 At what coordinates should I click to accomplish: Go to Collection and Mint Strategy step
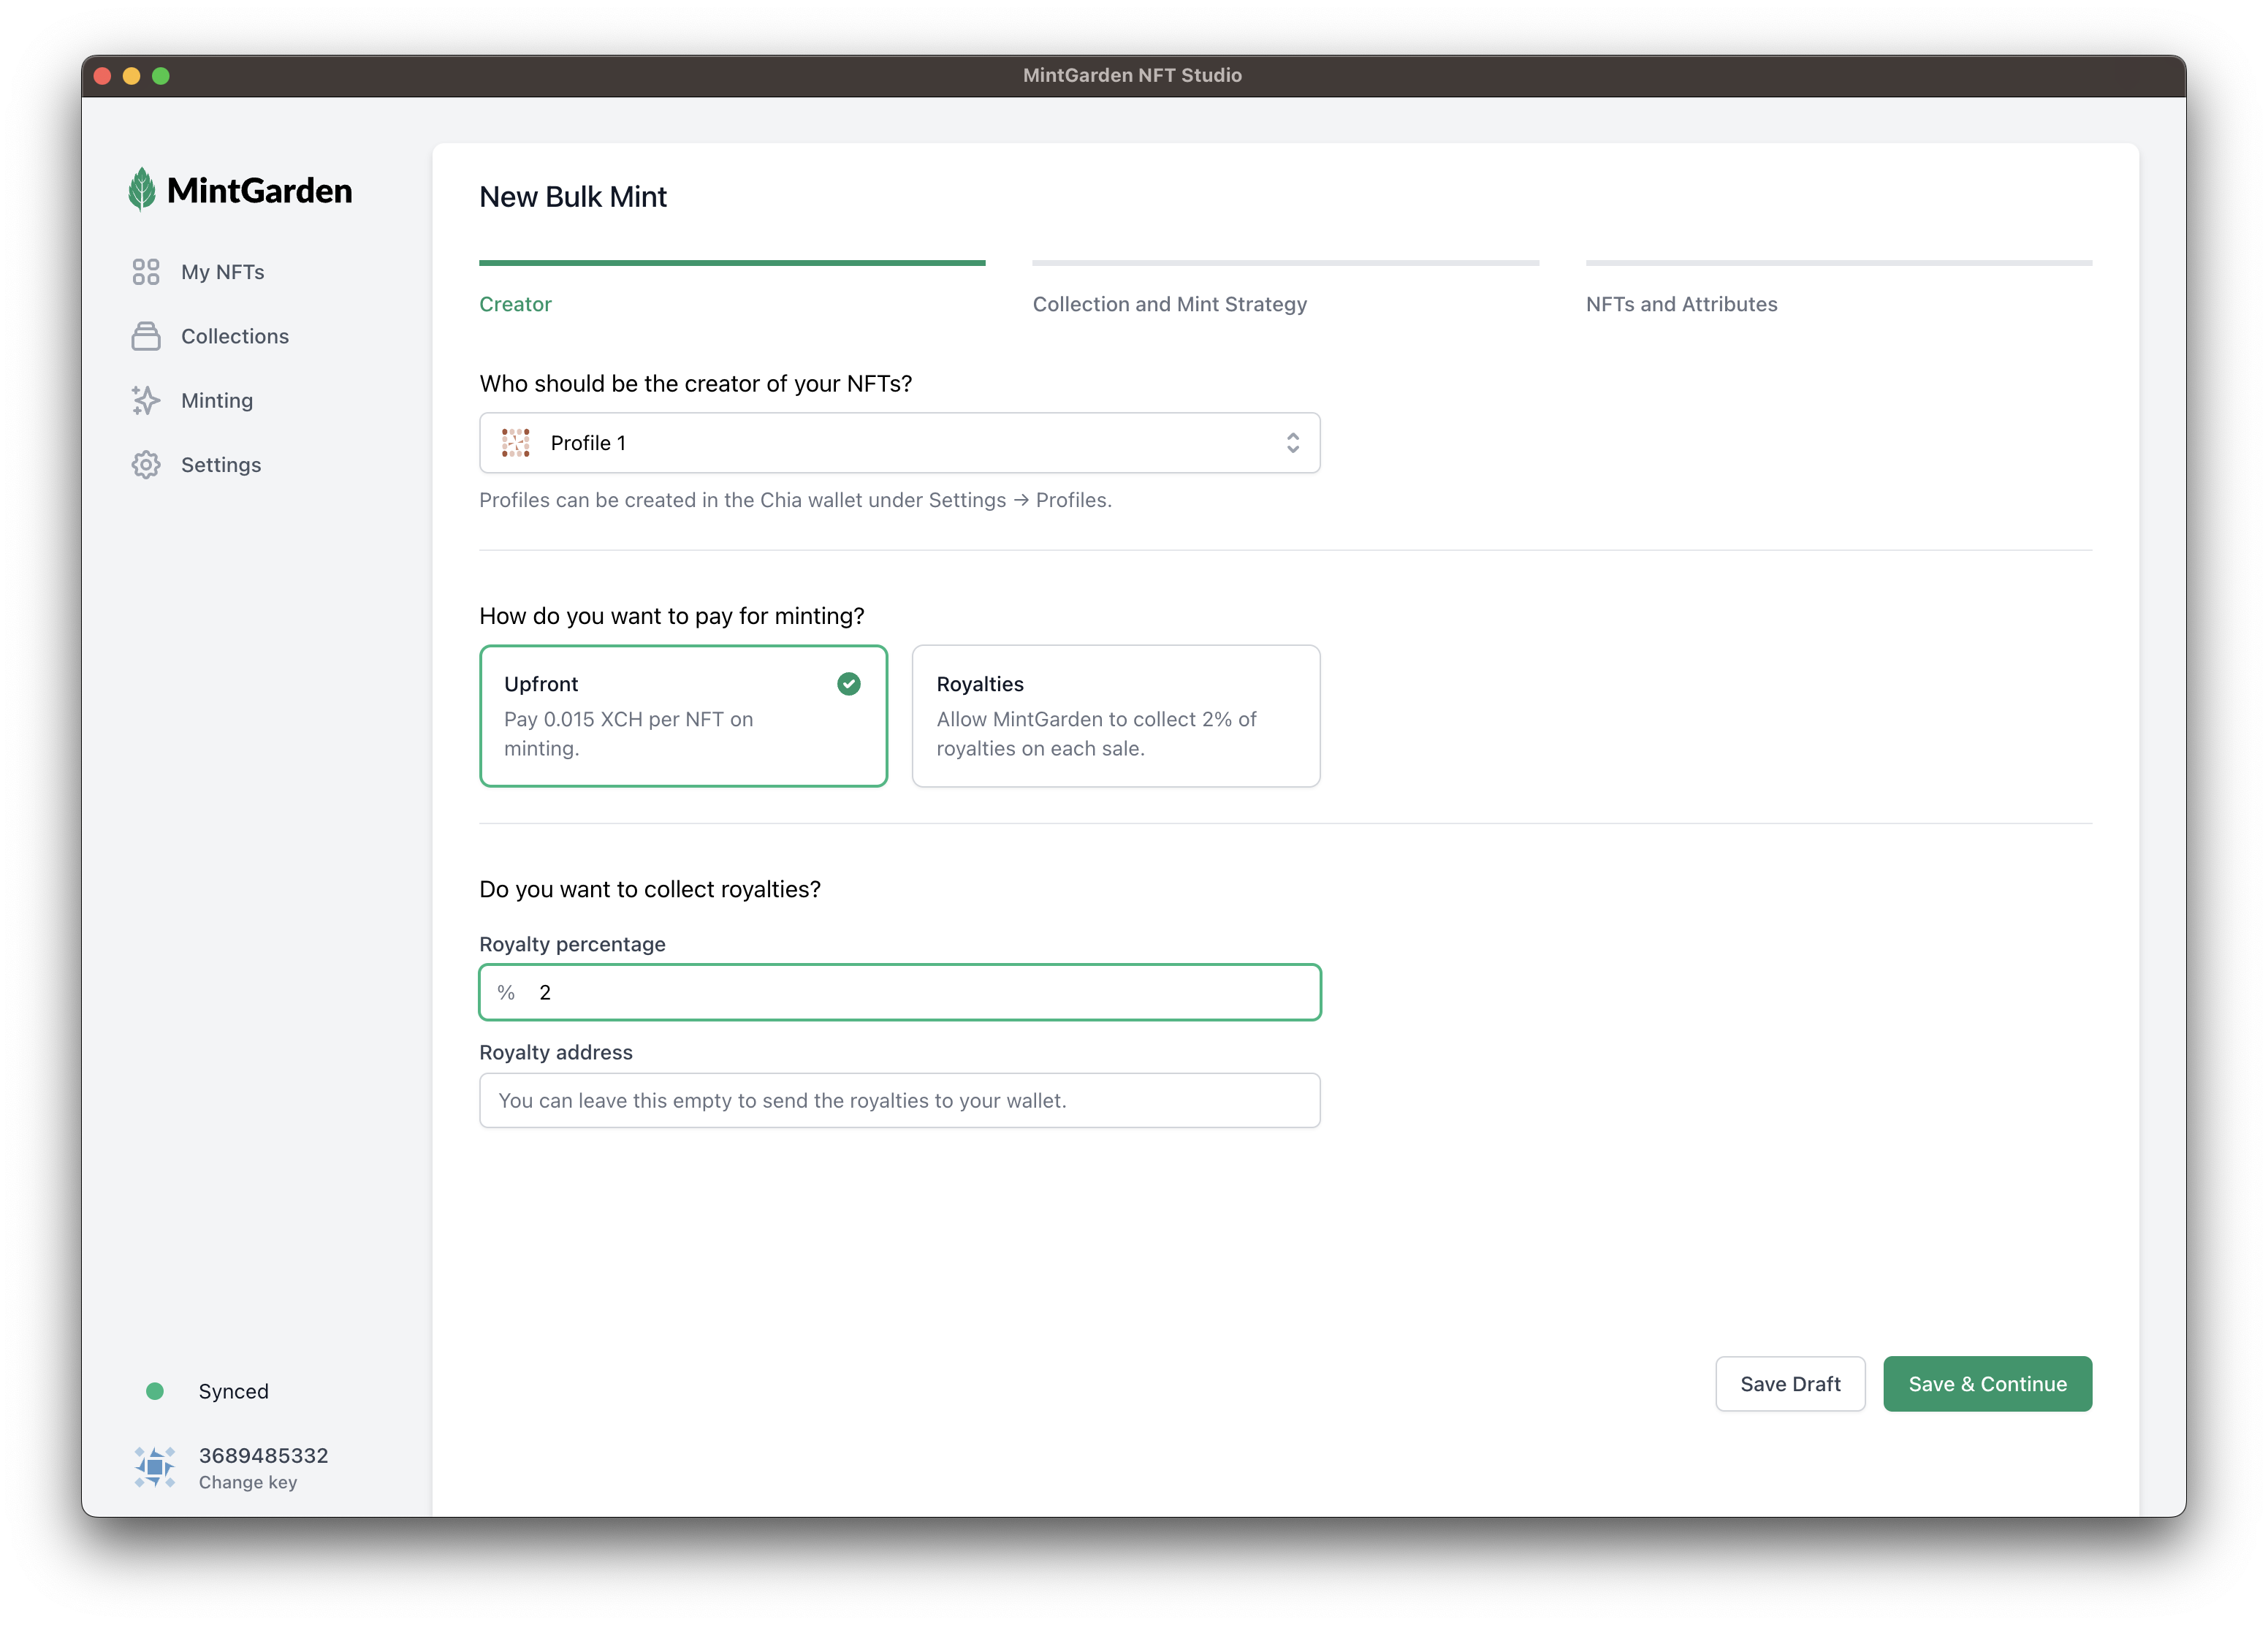point(1169,304)
